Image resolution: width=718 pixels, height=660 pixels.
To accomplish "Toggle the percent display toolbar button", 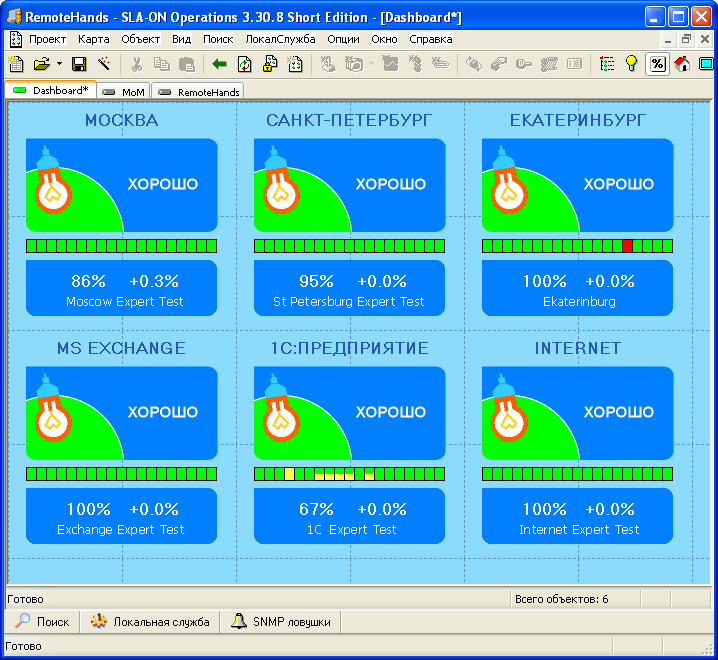I will (657, 64).
